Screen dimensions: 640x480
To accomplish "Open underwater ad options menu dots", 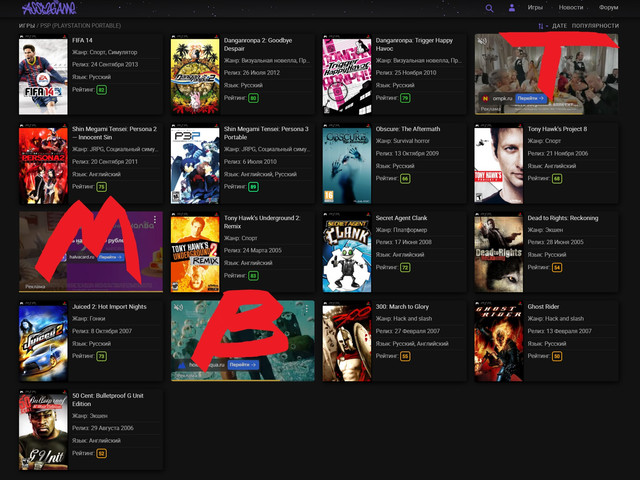I will coord(307,309).
